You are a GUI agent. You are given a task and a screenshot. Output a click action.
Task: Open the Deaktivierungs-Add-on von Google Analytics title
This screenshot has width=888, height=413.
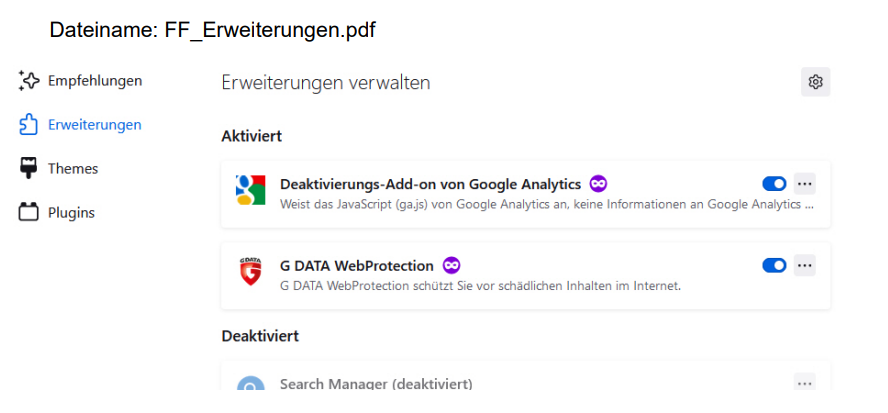pos(430,184)
